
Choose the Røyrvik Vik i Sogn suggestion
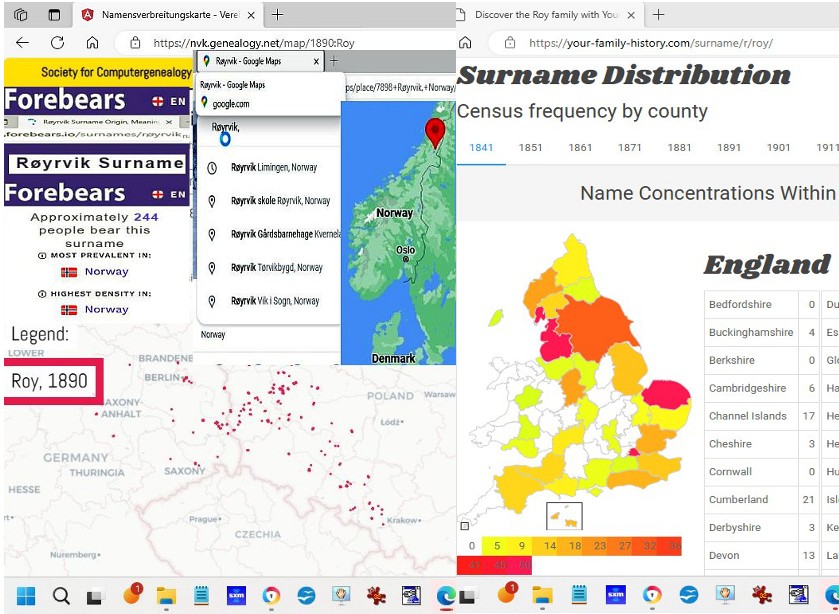pos(269,301)
